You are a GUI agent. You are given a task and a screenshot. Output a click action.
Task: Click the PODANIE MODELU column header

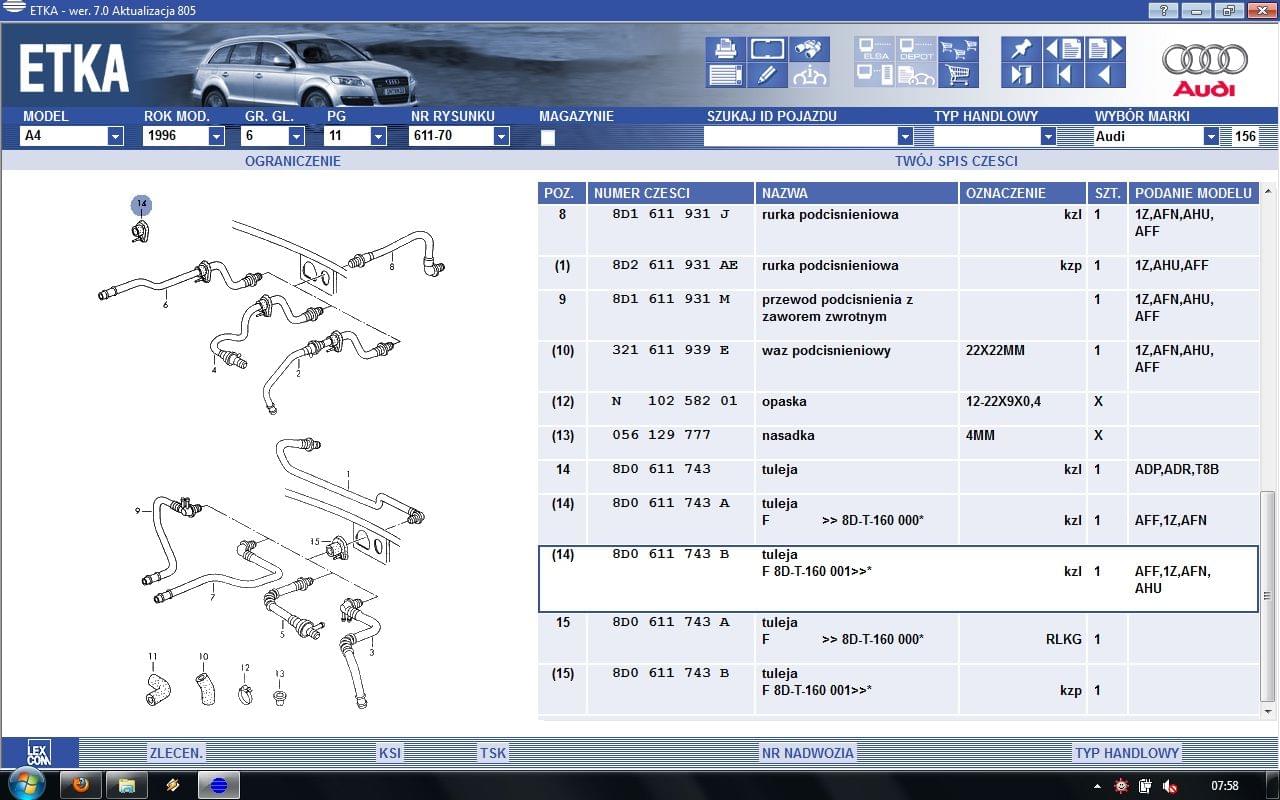(x=1193, y=193)
